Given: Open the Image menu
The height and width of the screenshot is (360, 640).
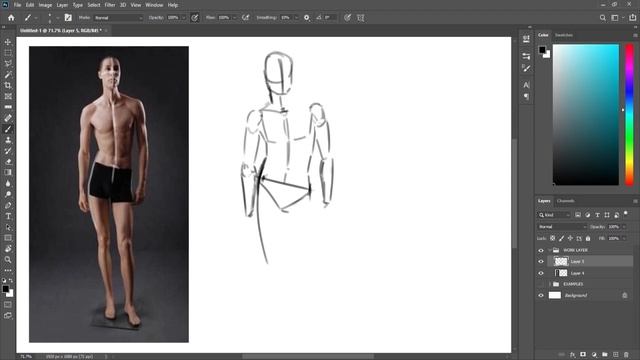Looking at the screenshot, I should point(45,5).
